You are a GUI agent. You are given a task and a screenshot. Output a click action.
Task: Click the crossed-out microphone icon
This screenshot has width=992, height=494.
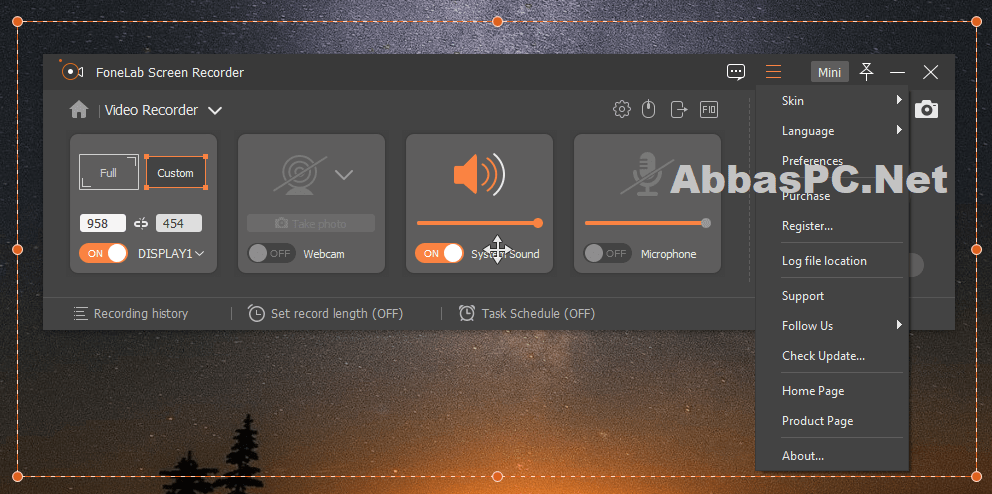[x=647, y=174]
